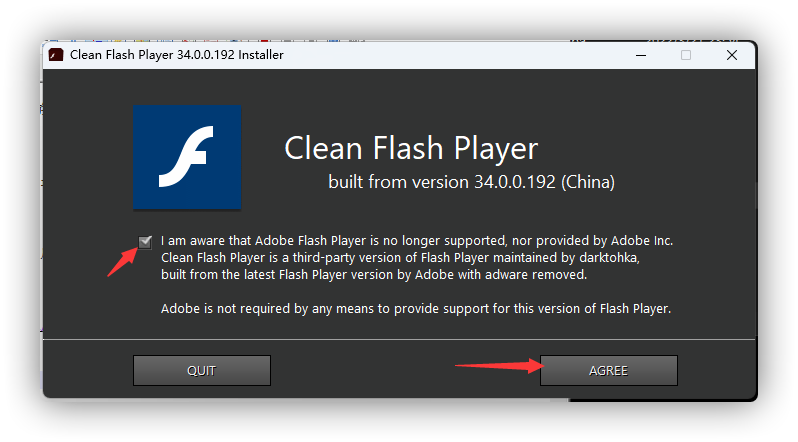Click the Flash icon in the title bar

(x=57, y=55)
